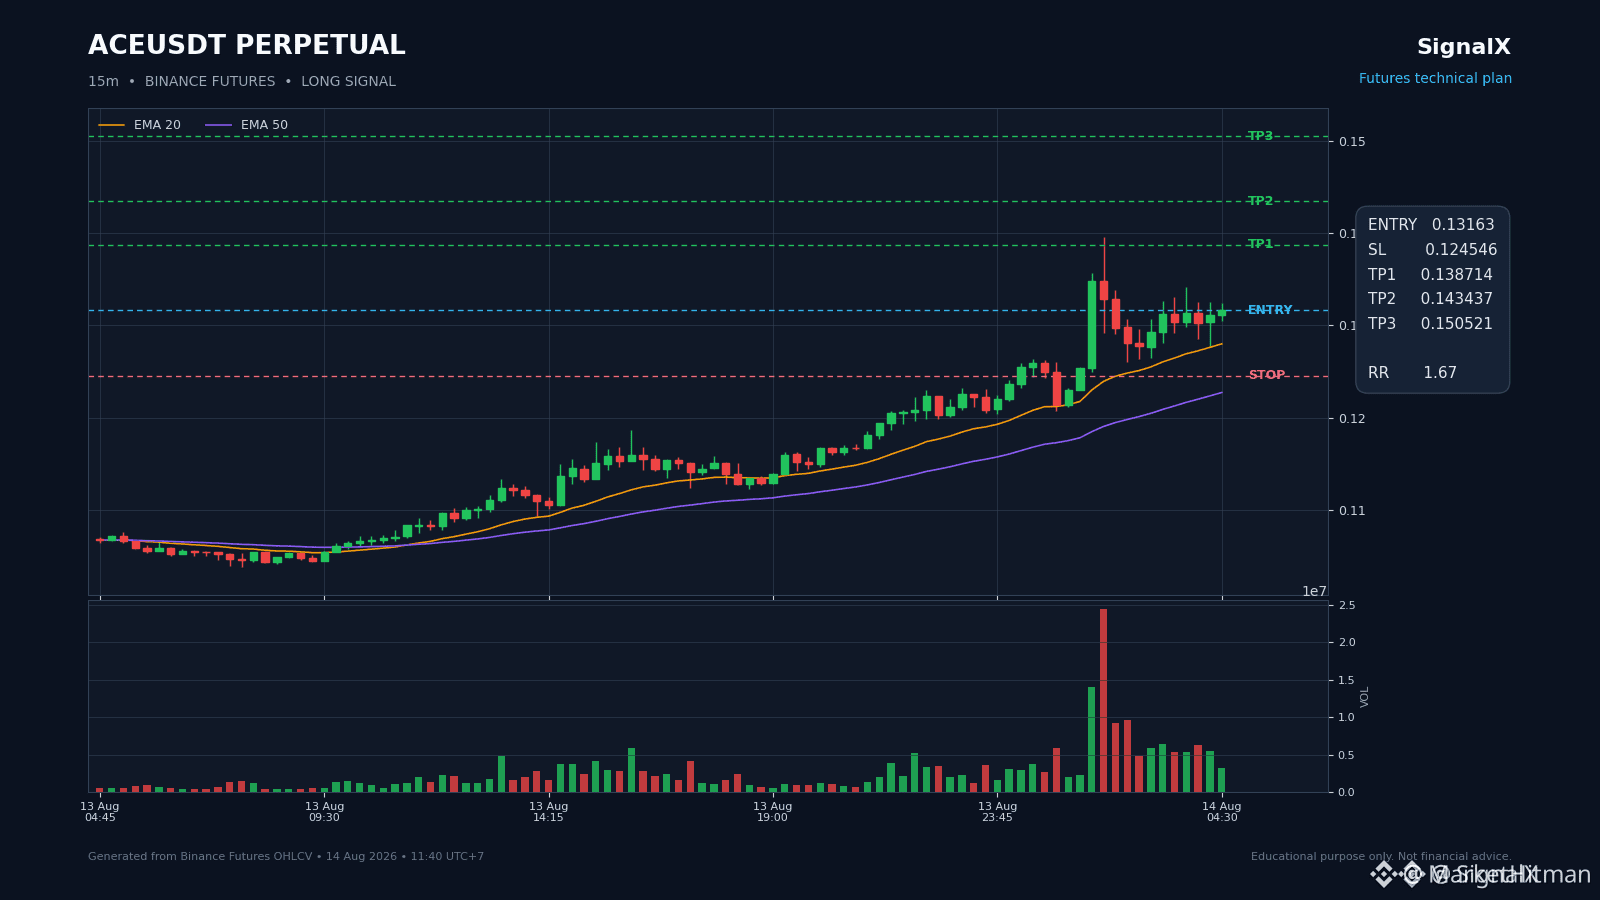Select the ENTRY 0.13163 row in info box
This screenshot has width=1600, height=900.
[1431, 225]
